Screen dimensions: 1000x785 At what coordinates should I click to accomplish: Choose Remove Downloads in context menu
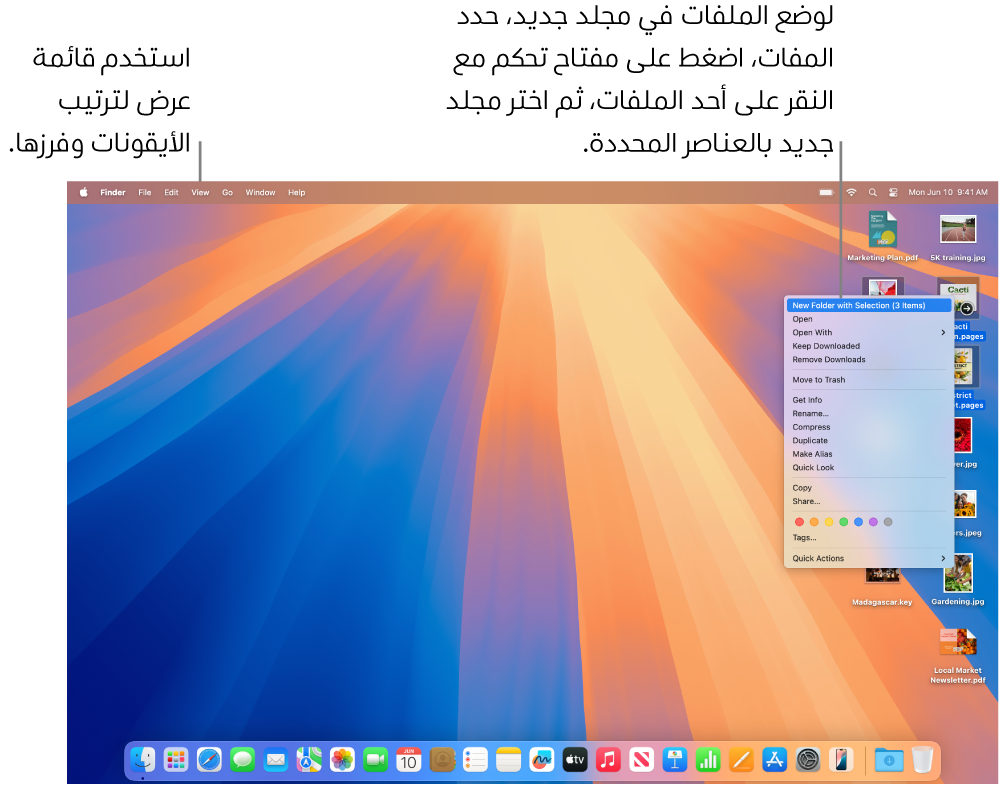click(x=869, y=360)
